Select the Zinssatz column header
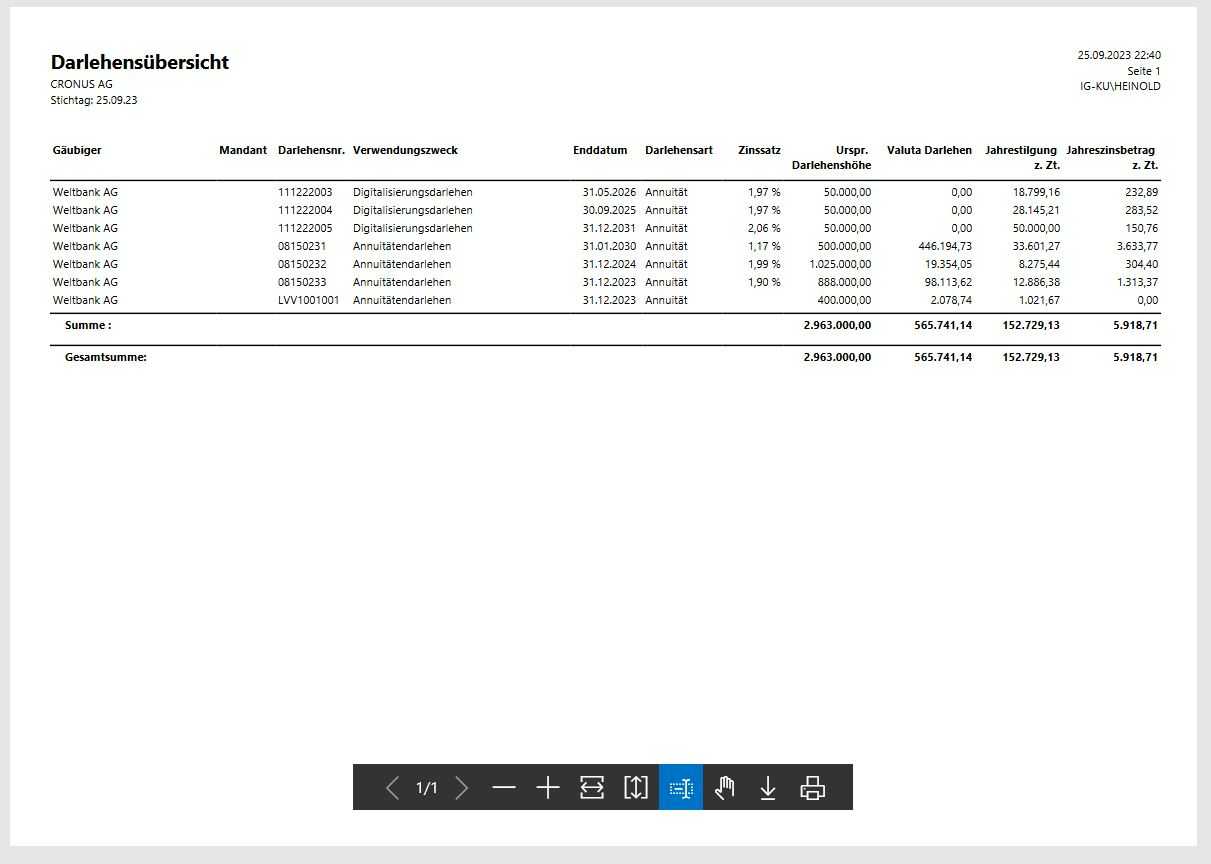 pyautogui.click(x=759, y=150)
